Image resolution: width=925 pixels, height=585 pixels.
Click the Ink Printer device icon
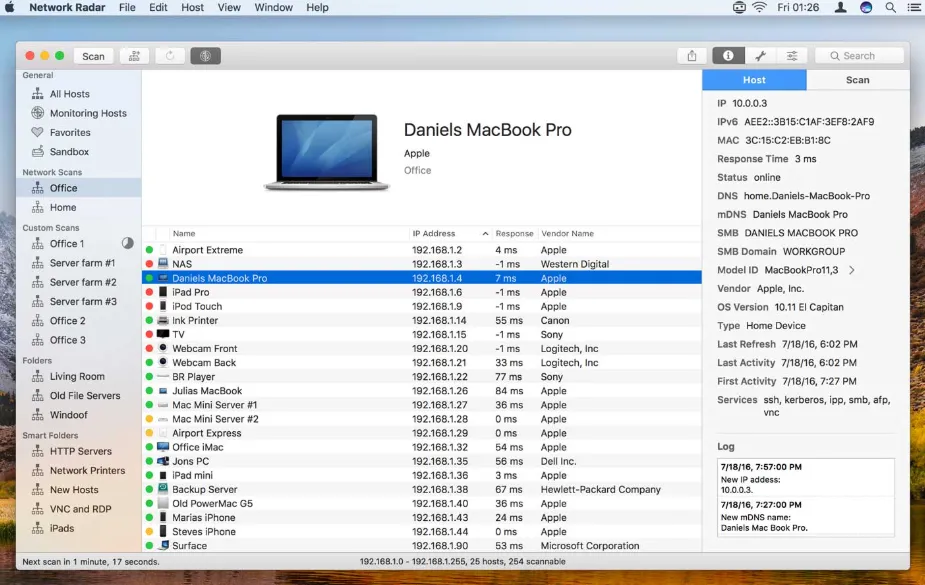163,320
